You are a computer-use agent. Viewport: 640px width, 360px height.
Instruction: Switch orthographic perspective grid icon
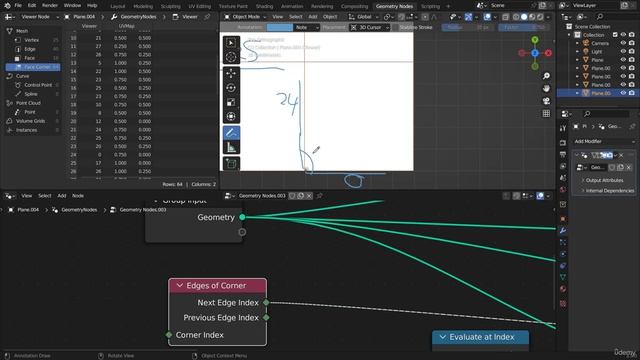546,113
